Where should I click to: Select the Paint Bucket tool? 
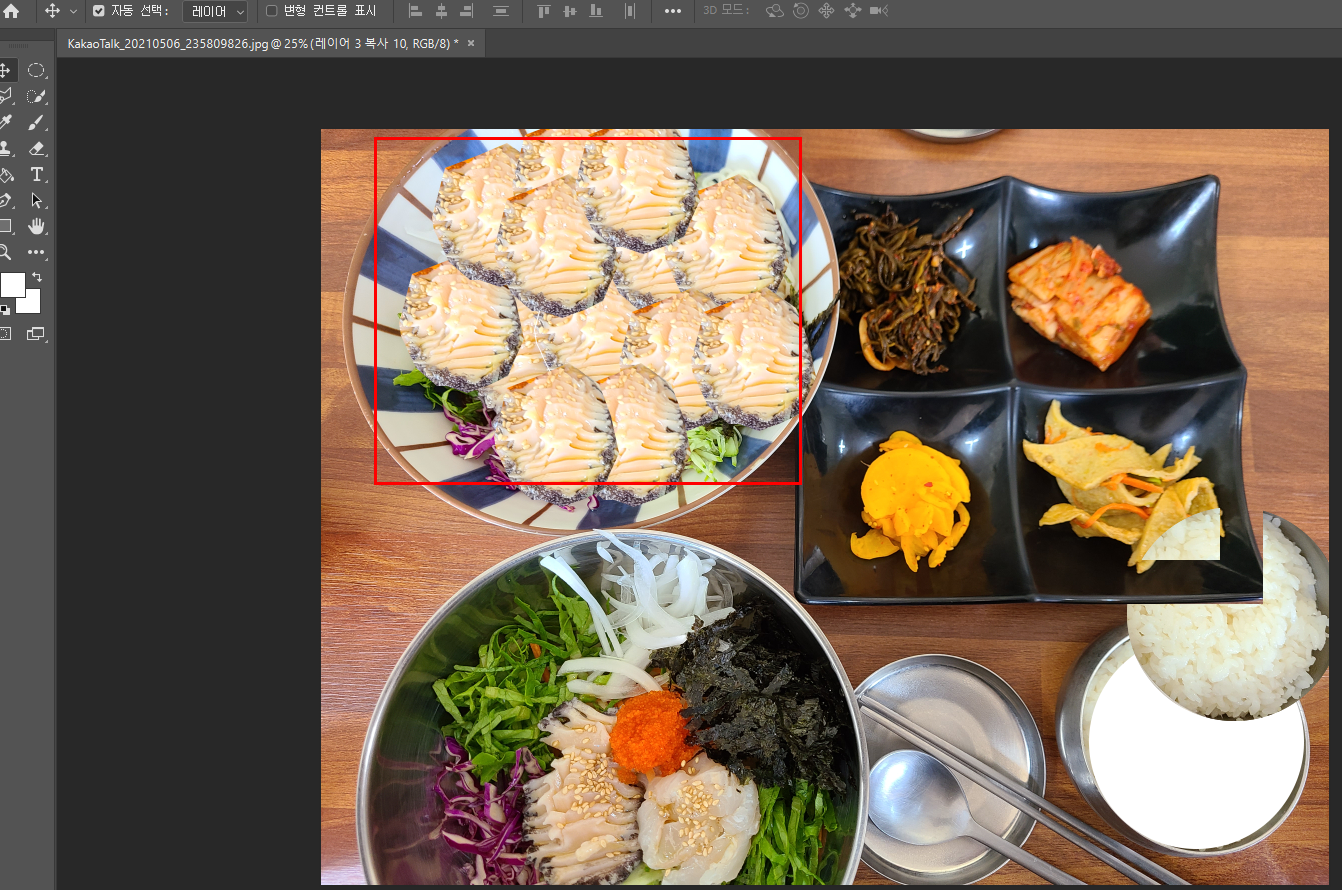pyautogui.click(x=6, y=174)
